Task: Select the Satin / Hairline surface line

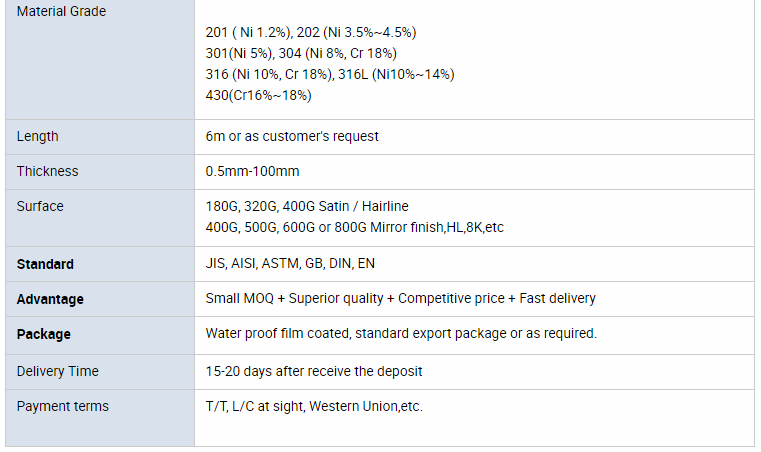Action: tap(307, 206)
